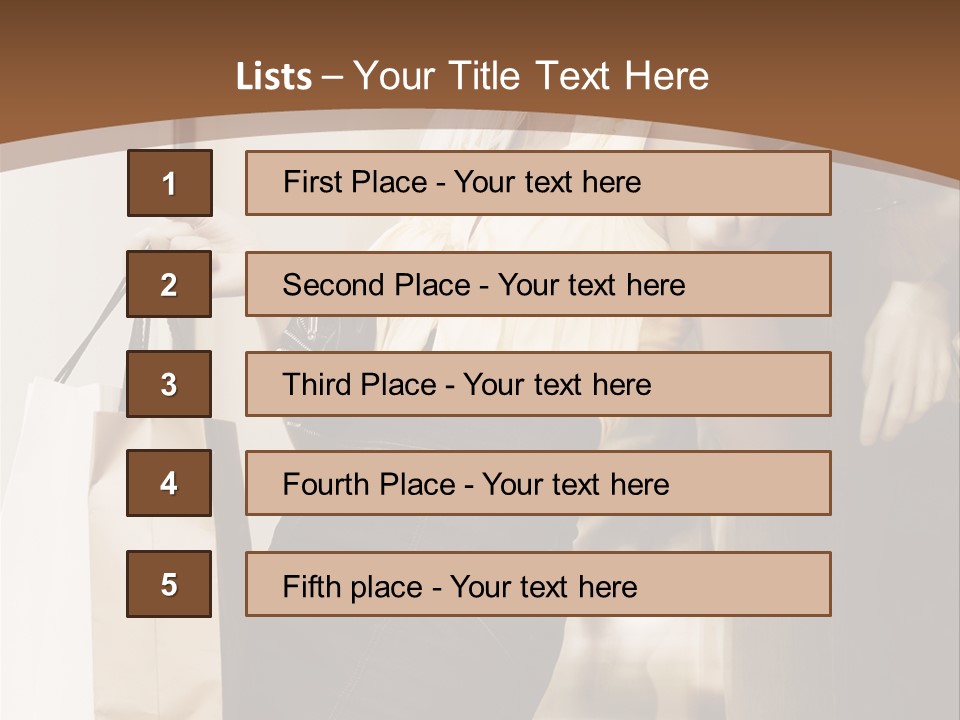Click the words 'First Place' in row one
Image resolution: width=960 pixels, height=720 pixels.
point(355,182)
